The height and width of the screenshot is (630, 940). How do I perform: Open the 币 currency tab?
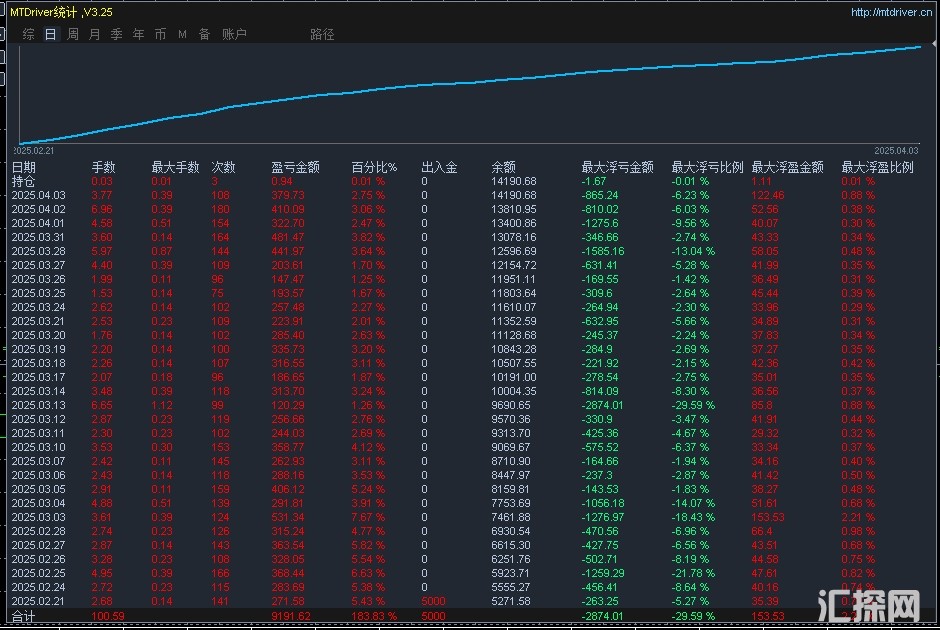(160, 34)
